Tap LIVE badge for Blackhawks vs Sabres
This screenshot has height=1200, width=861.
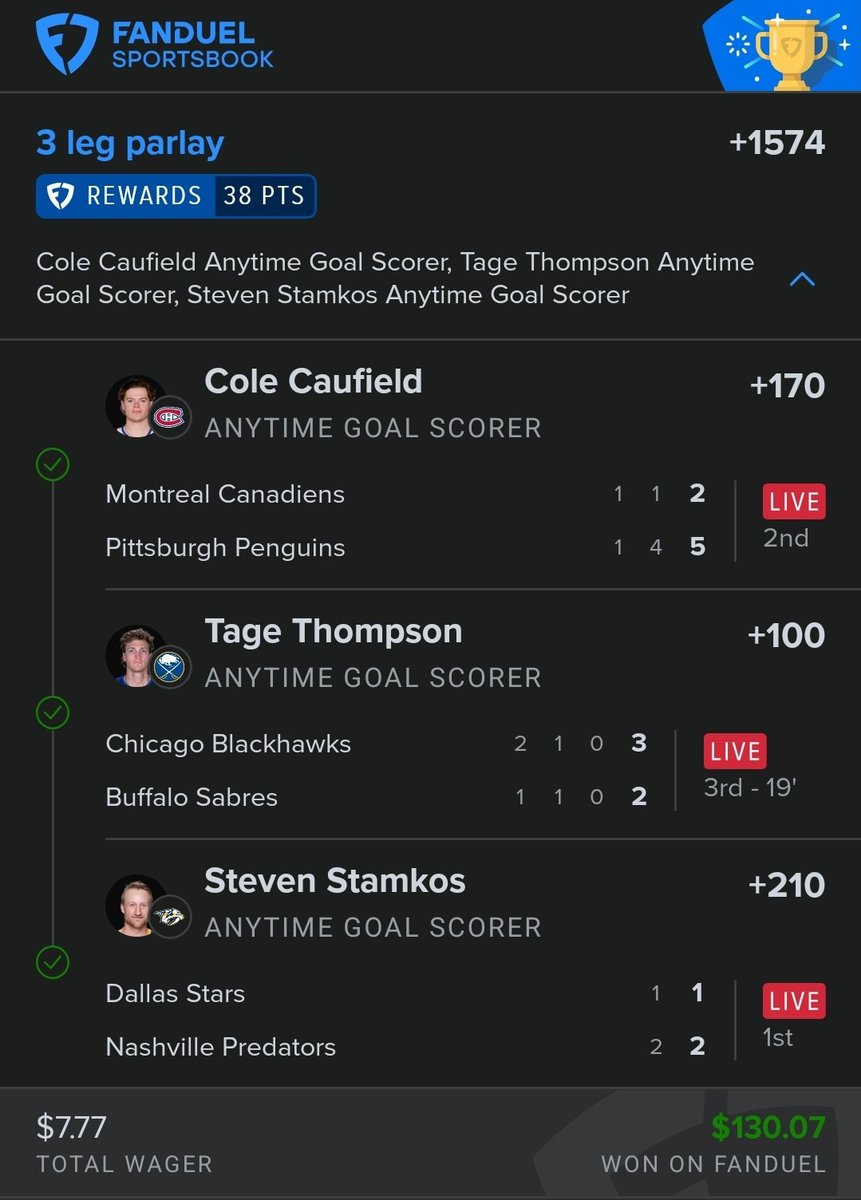(735, 751)
